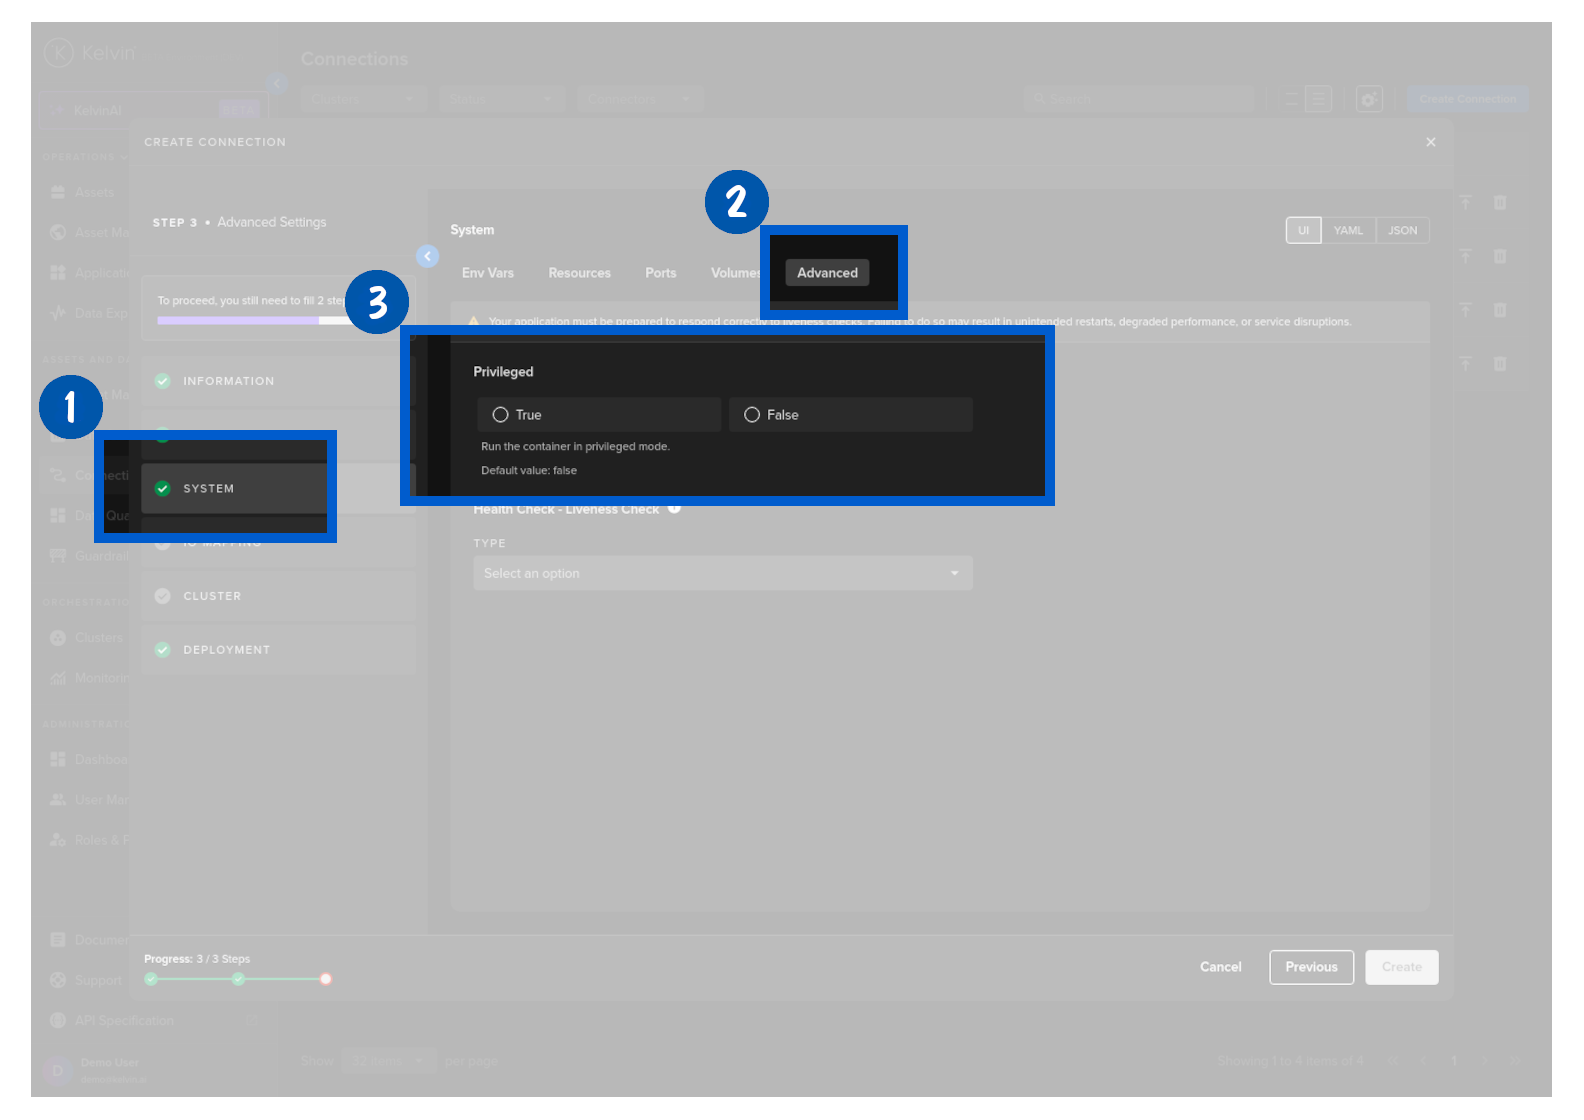Click the Assets sidebar icon
This screenshot has height=1120, width=1584.
point(58,192)
